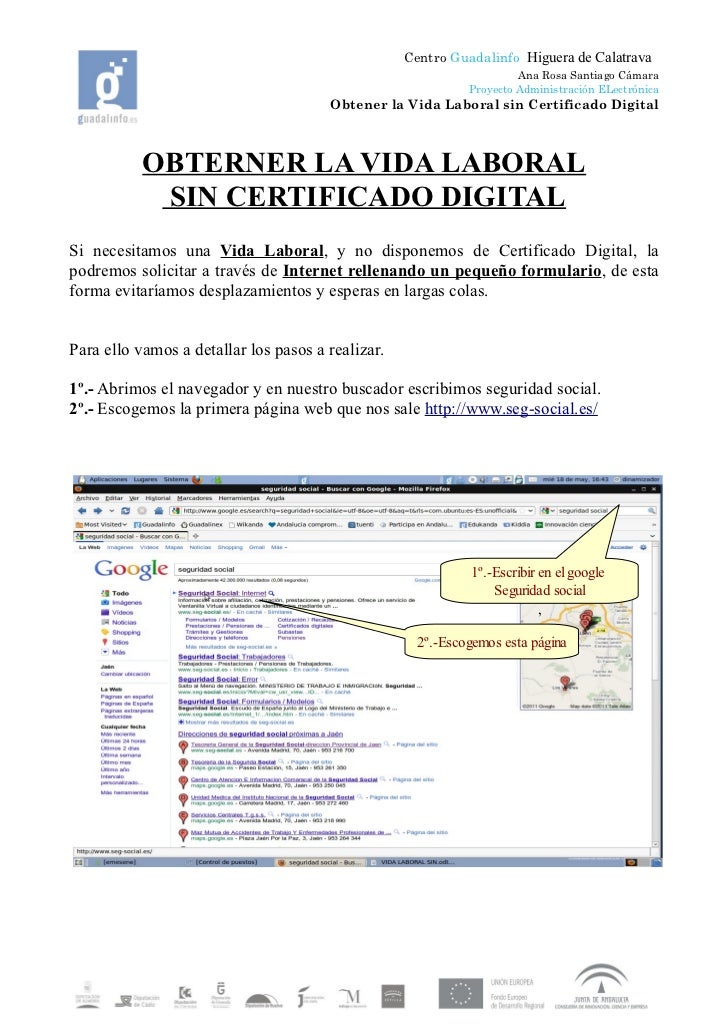Screen dimensions: 728x1031
Task: Open the Participa en Andalu... bookmark
Action: coord(416,525)
